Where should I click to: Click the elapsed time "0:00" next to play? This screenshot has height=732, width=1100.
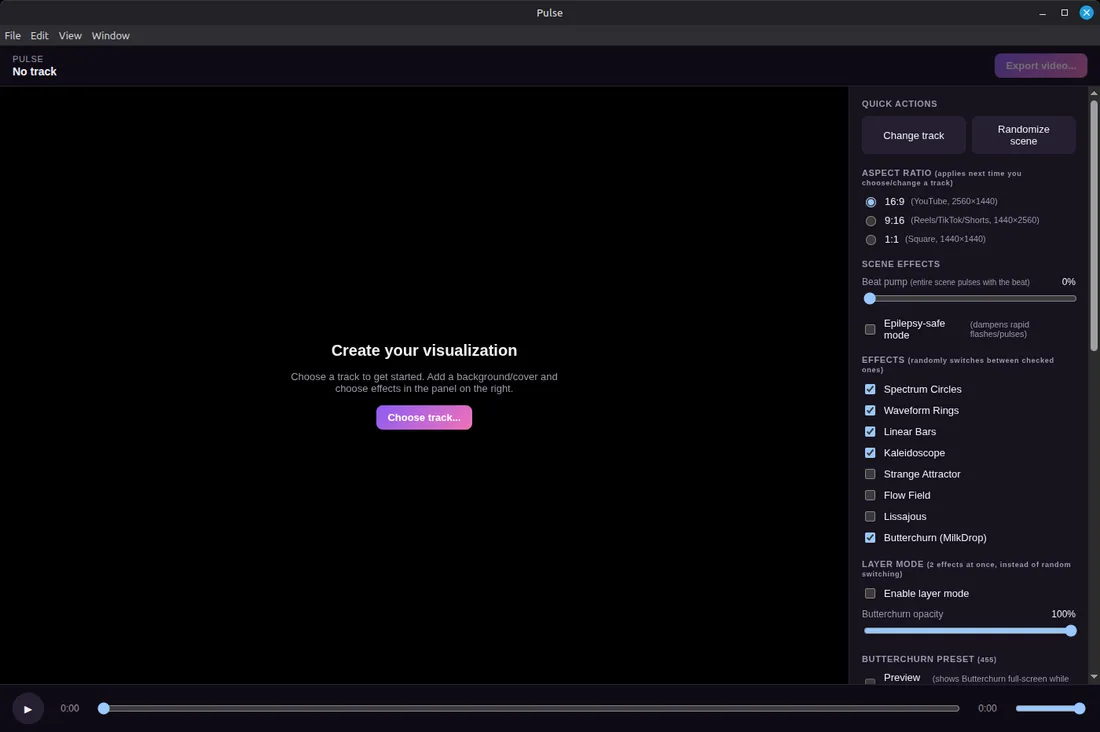(69, 709)
